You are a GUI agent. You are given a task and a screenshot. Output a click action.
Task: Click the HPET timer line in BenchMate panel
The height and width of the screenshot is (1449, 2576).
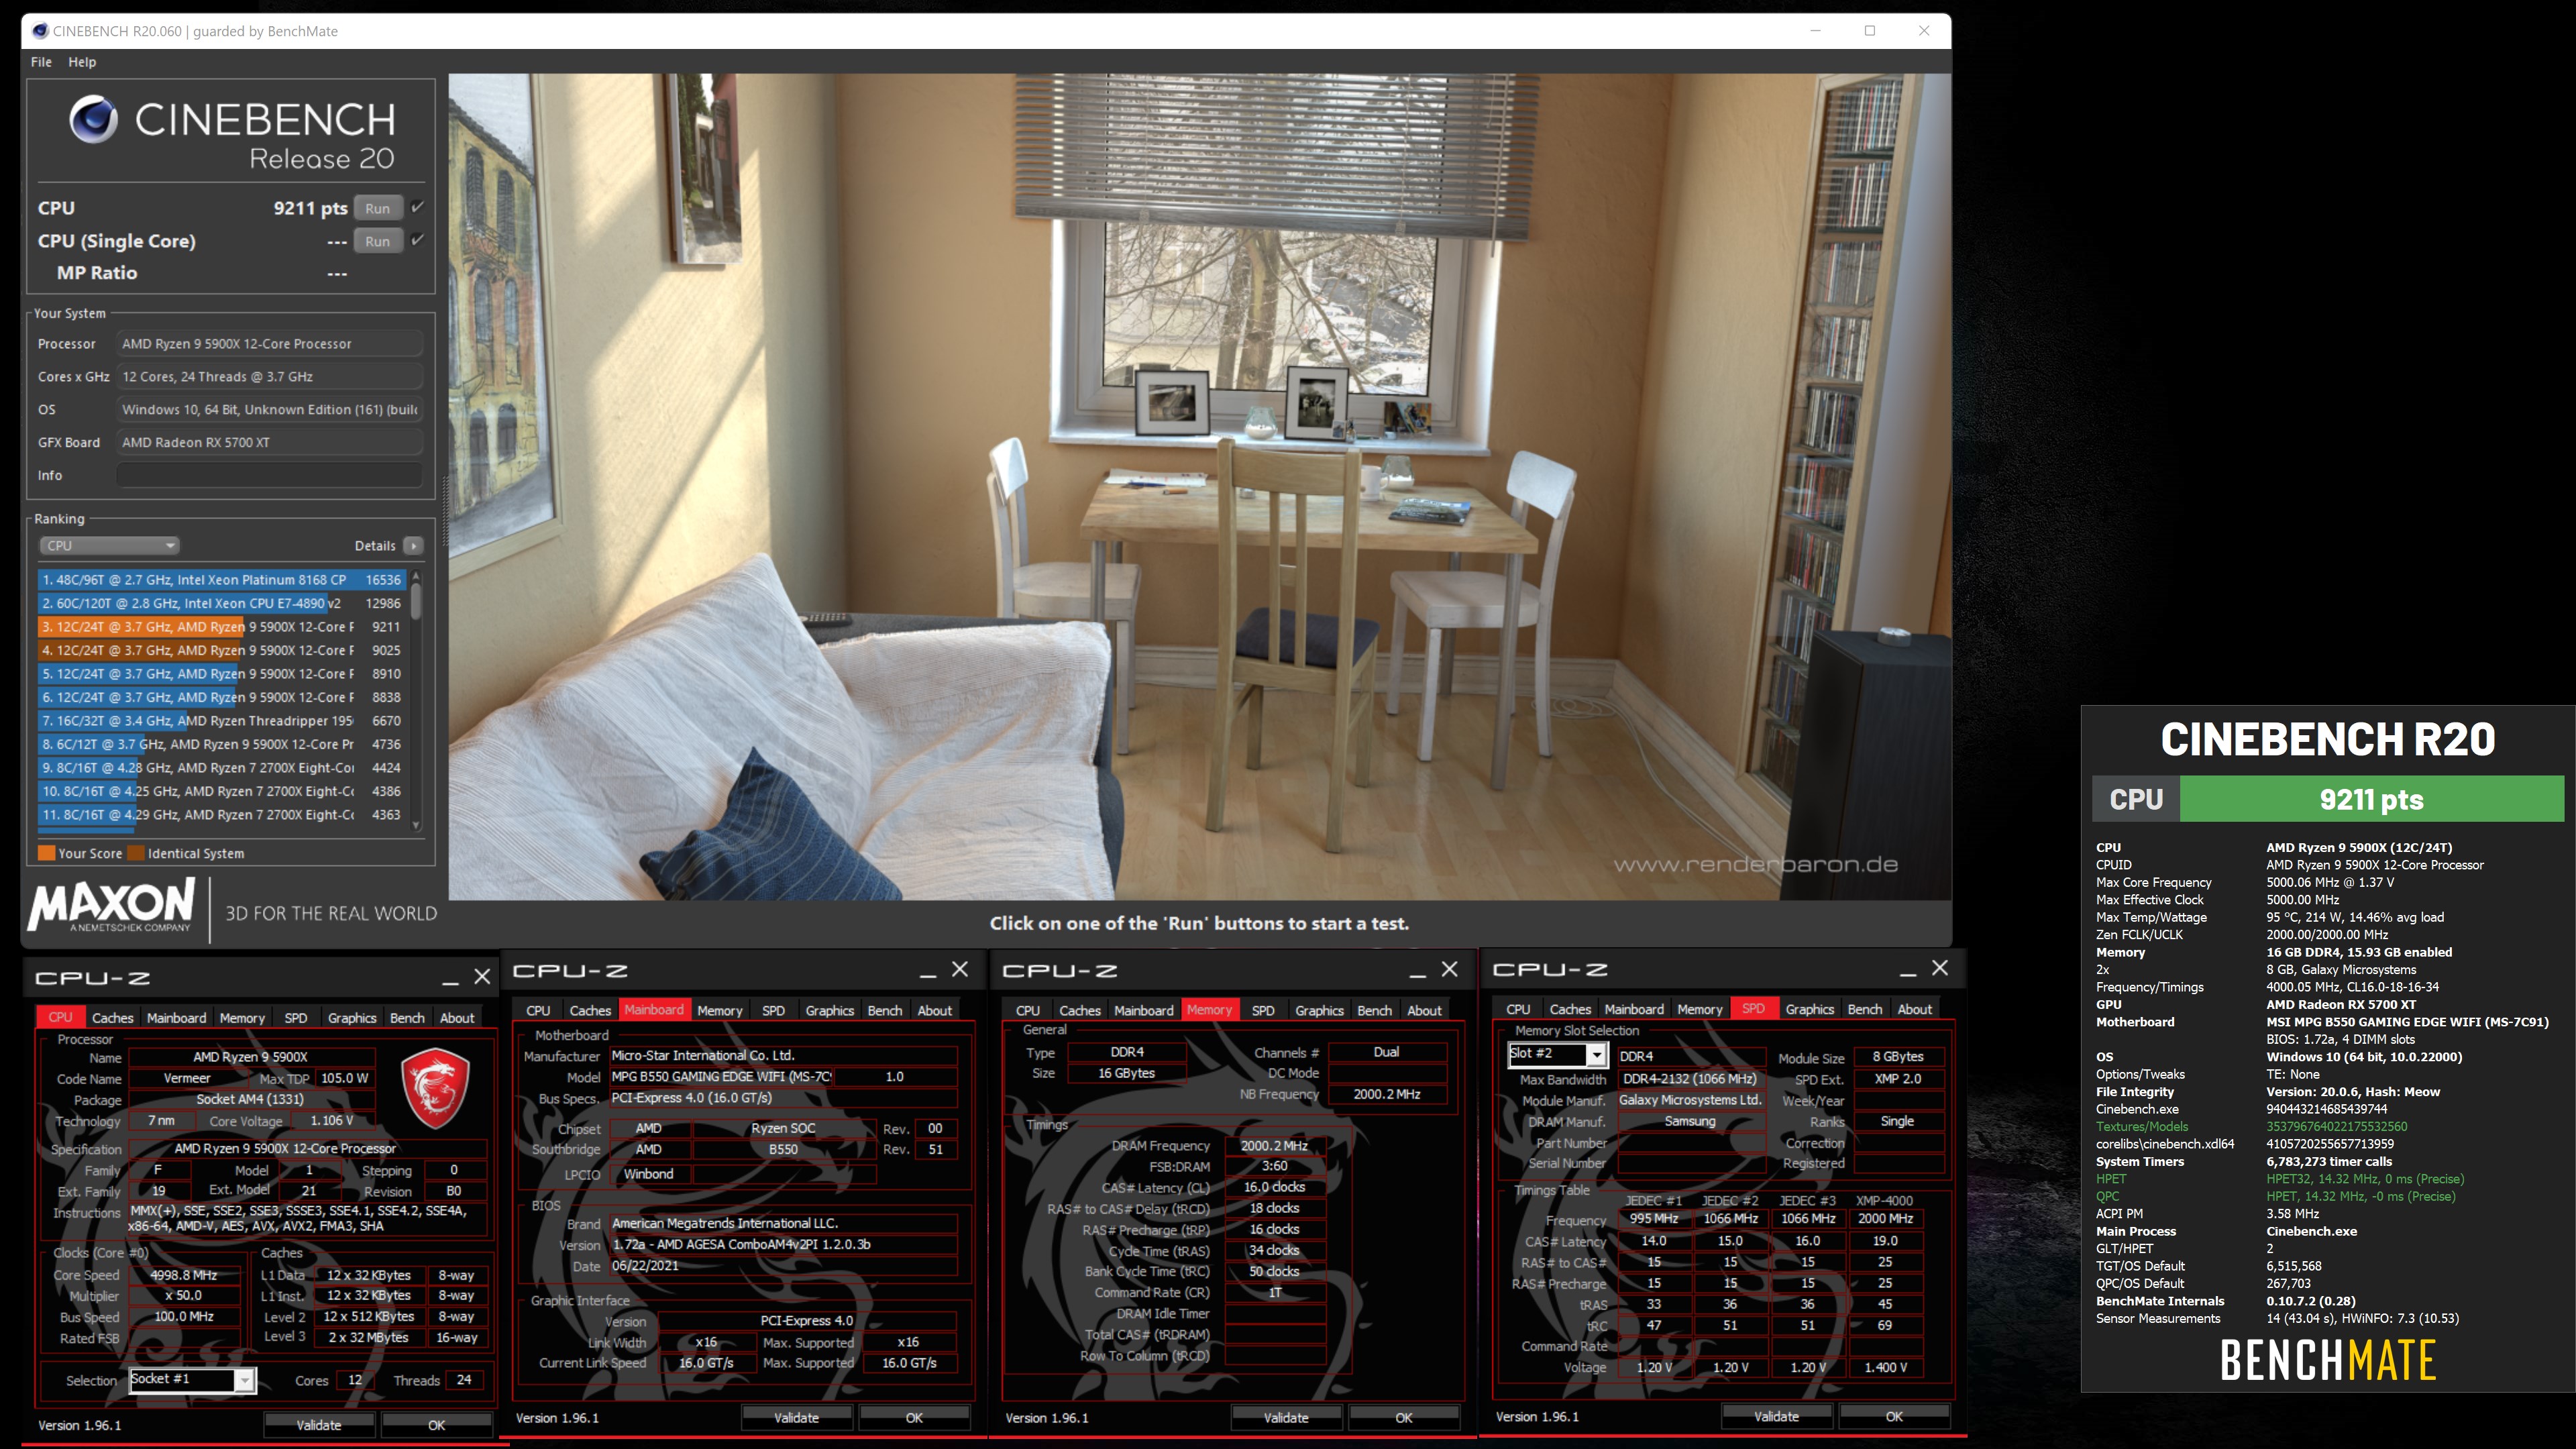pyautogui.click(x=2280, y=1179)
